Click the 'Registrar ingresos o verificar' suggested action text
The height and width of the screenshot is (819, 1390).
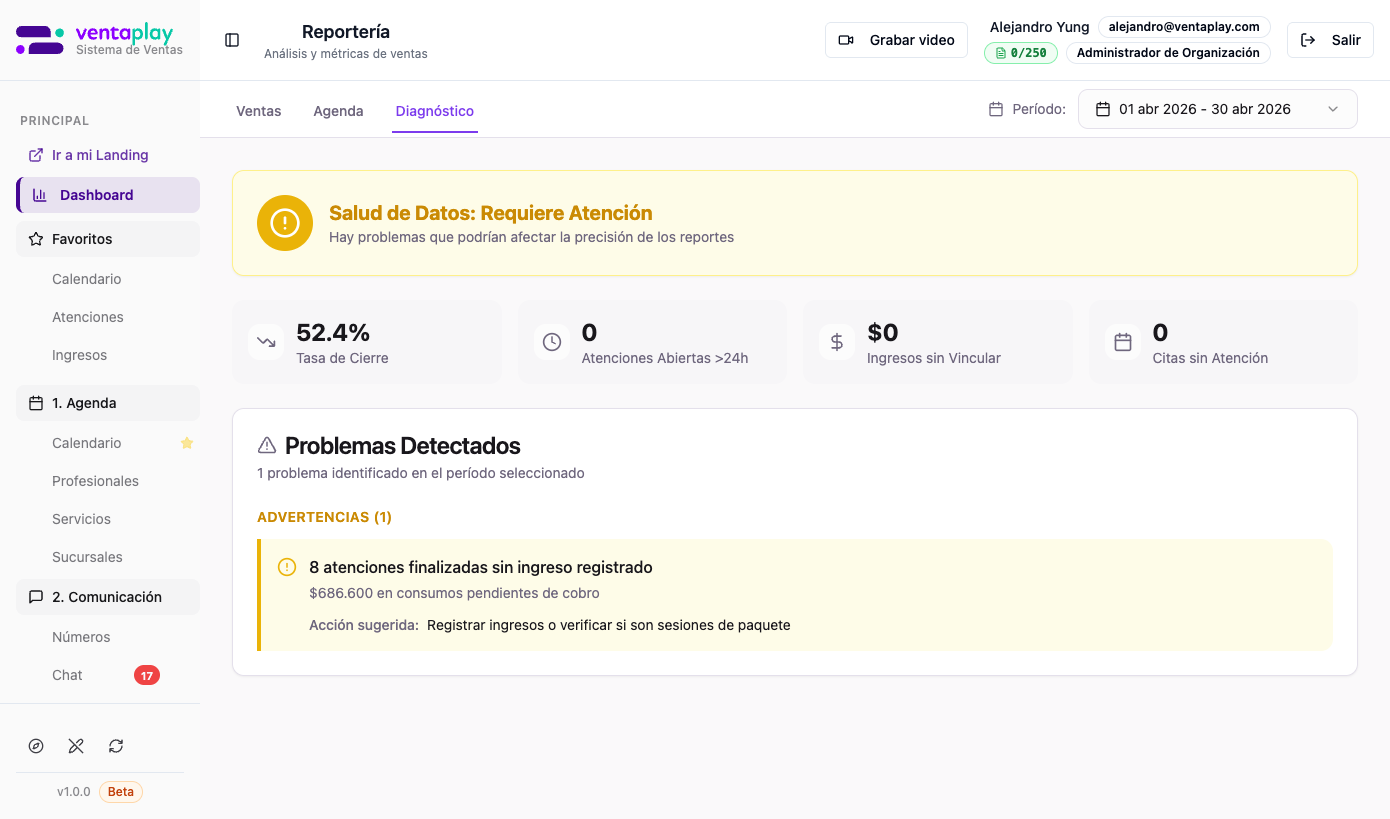[609, 625]
